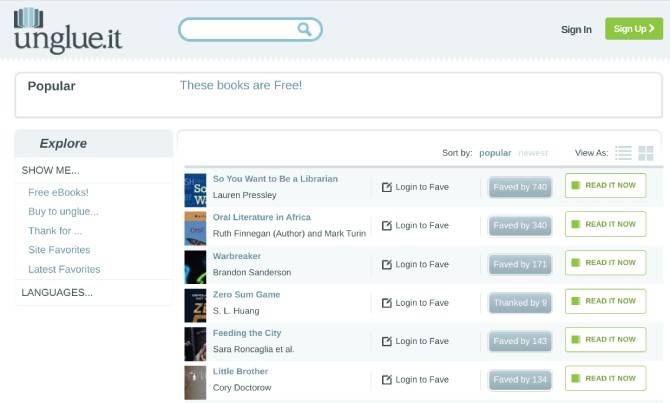Viewport: 670px width, 403px height.
Task: Expand the LANGUAGES... section
Action: pyautogui.click(x=57, y=292)
